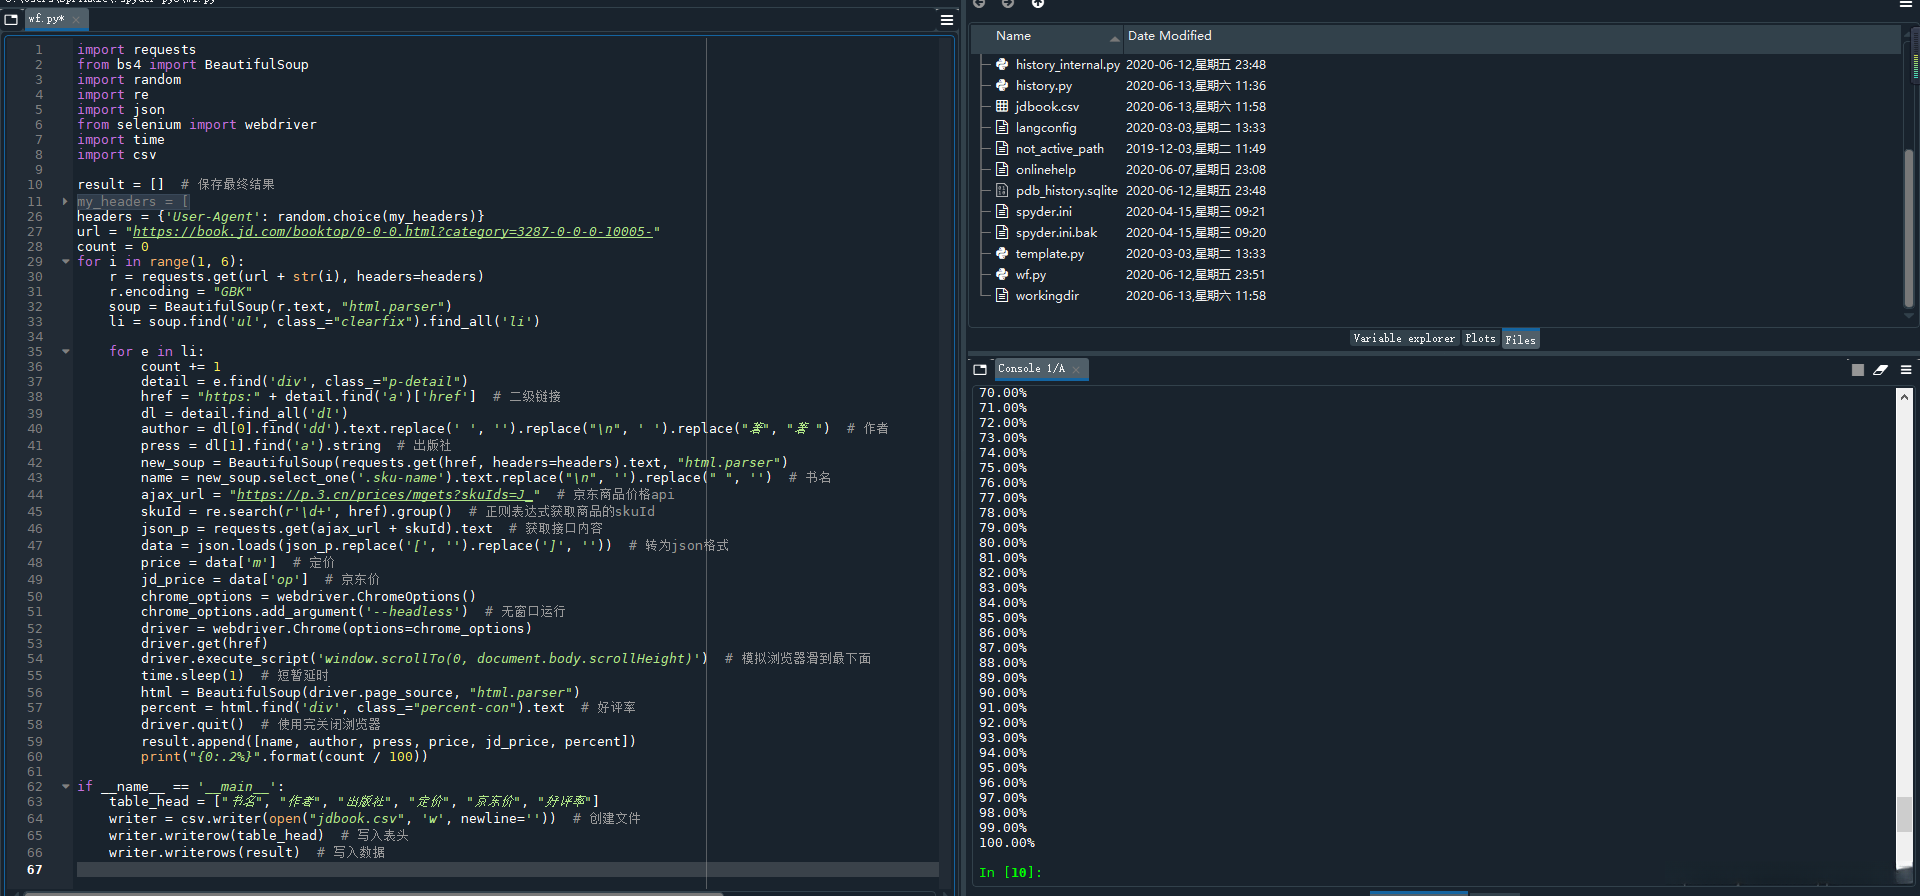Screen dimensions: 1920x896
Task: Select jdbook.csv in the file list
Action: (1047, 107)
